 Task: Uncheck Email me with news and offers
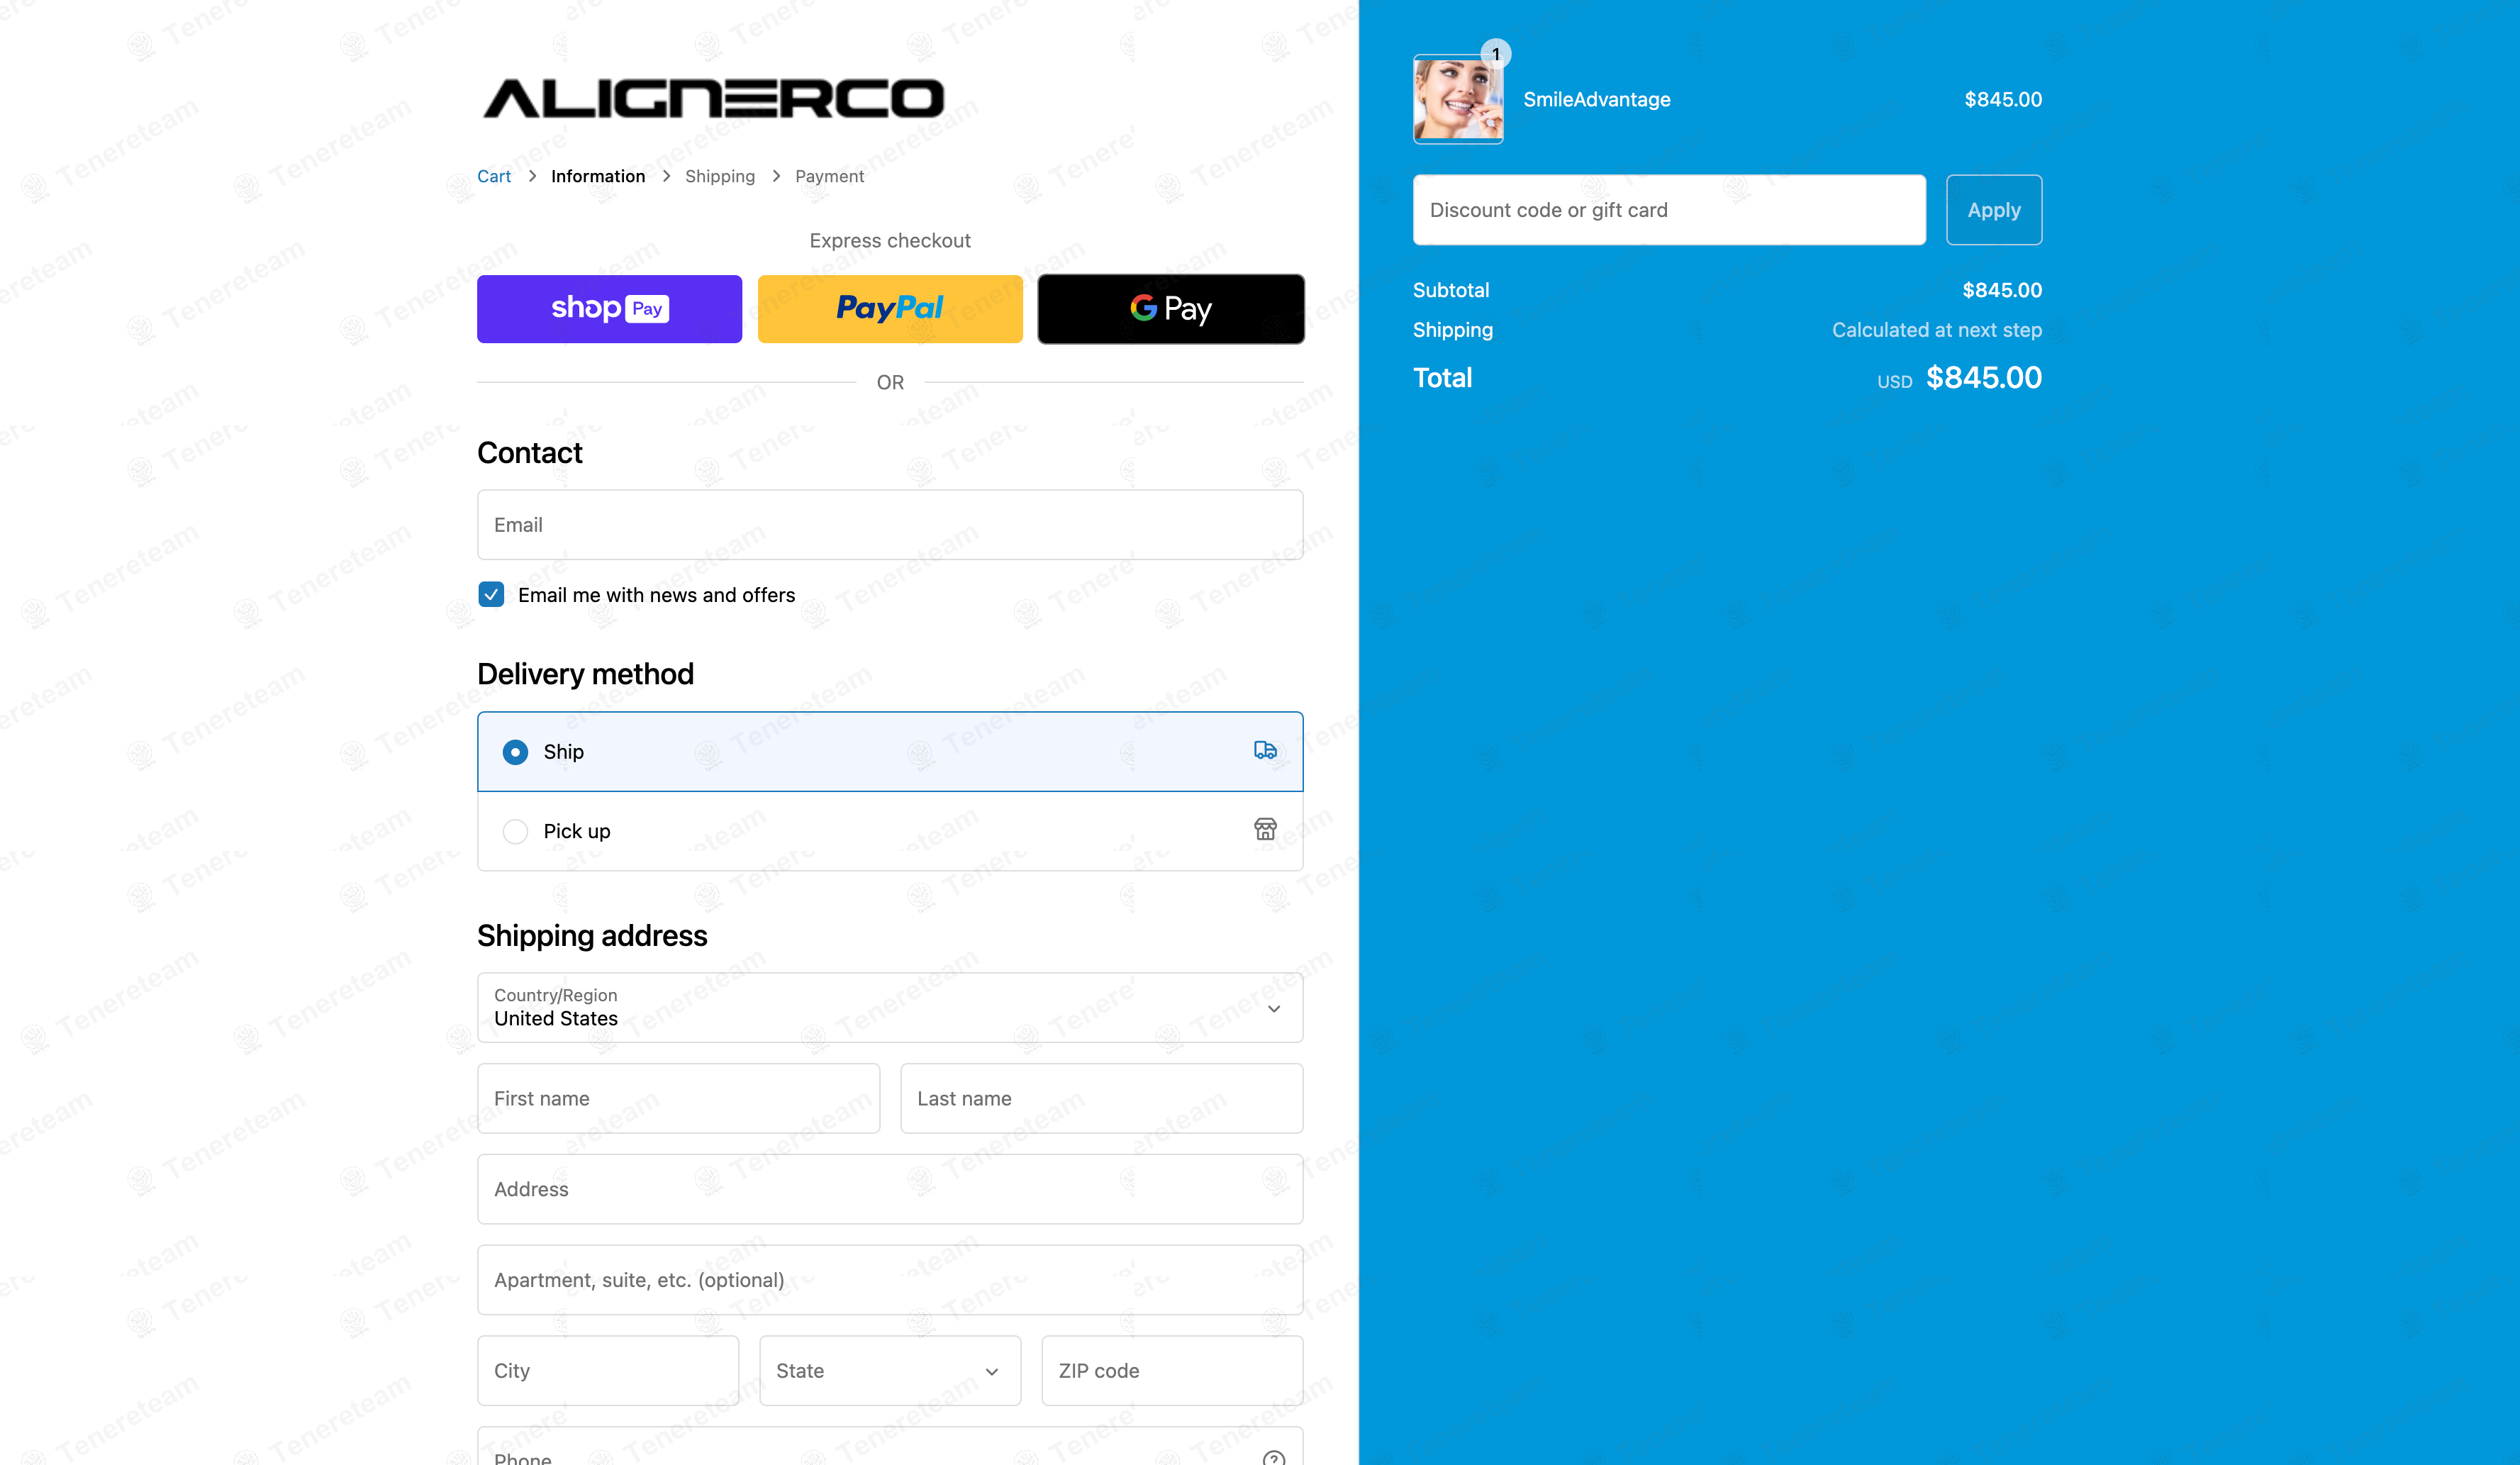pyautogui.click(x=491, y=595)
